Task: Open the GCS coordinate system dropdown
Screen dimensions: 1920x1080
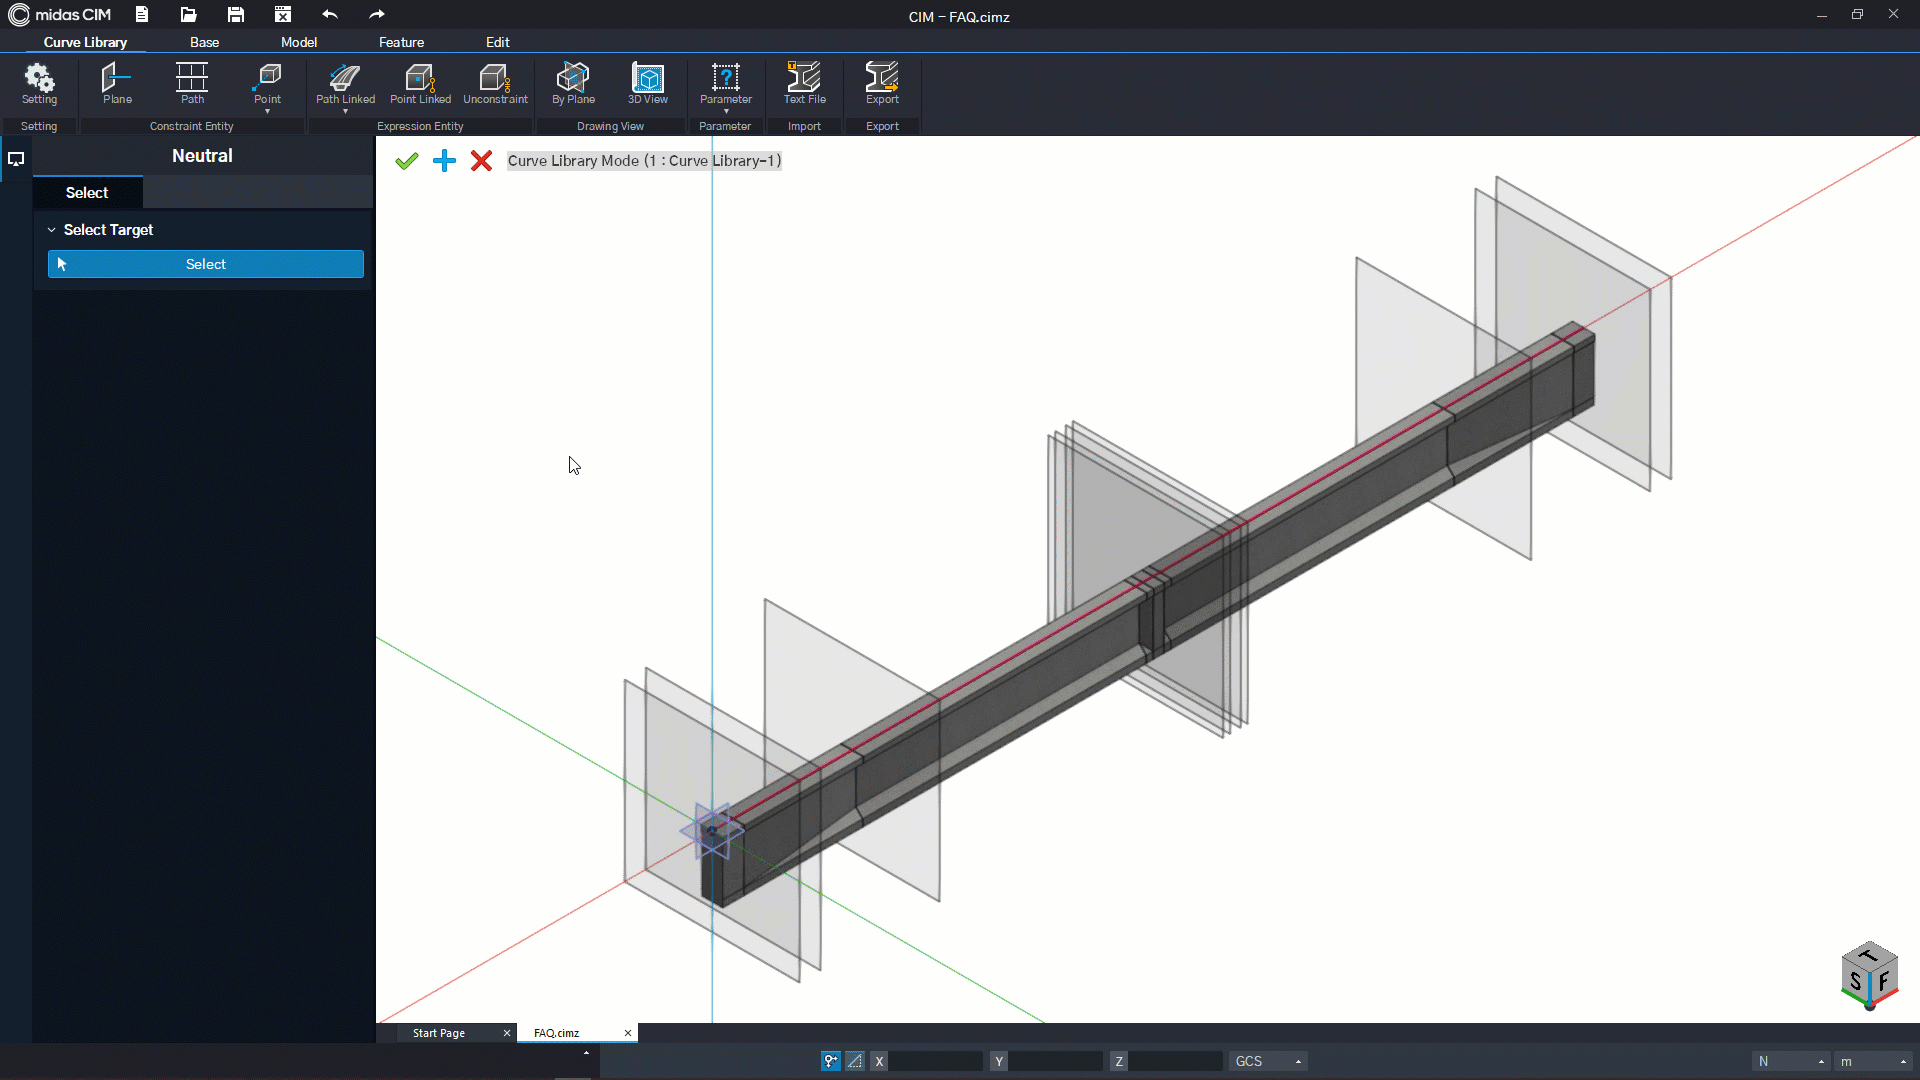Action: pyautogui.click(x=1268, y=1061)
